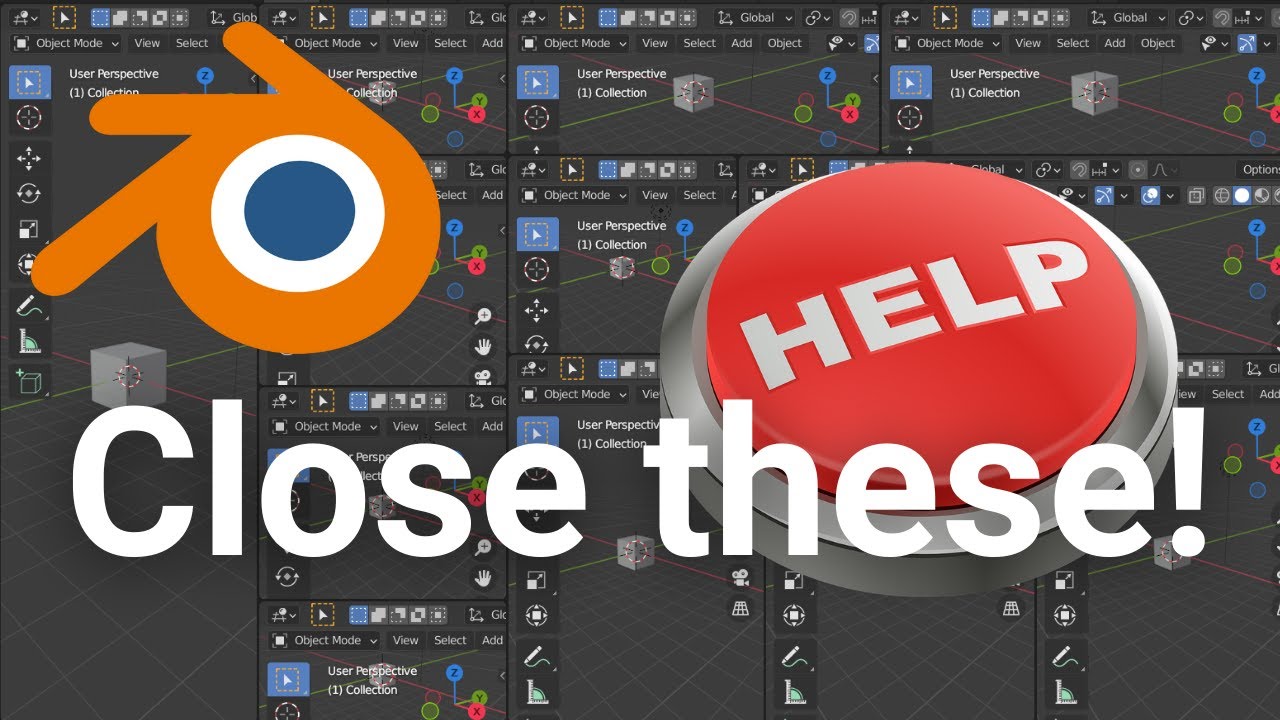Screen dimensions: 1280x720
Task: Open the View menu in the leftmost viewport
Action: tap(147, 43)
